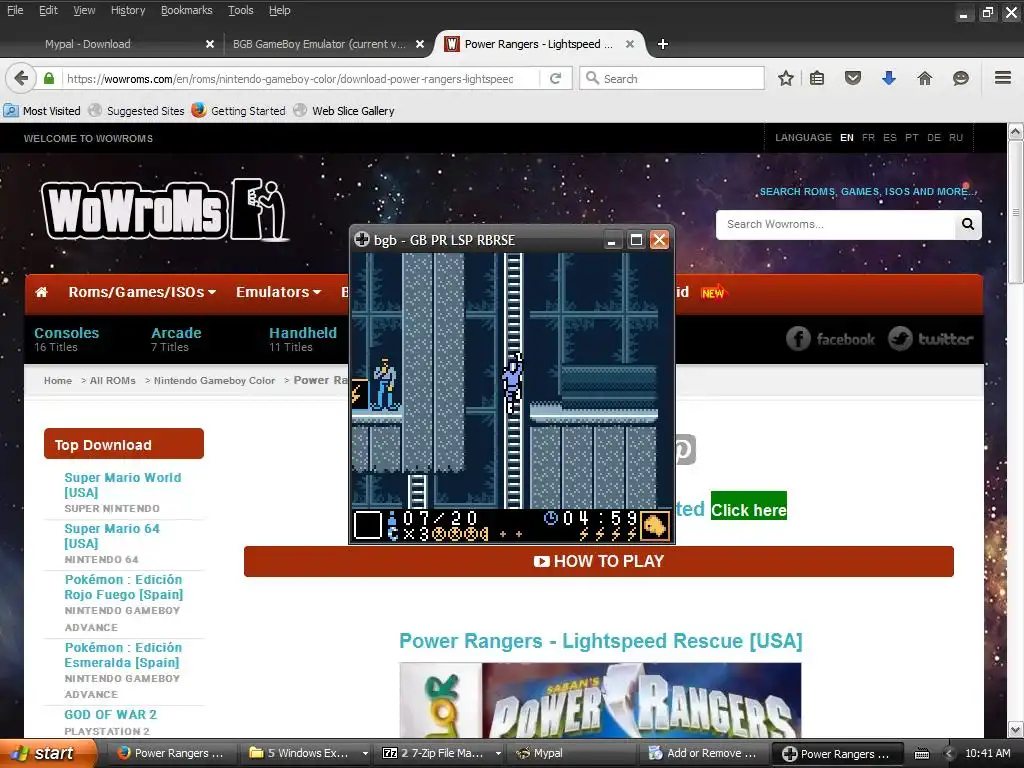Open the File menu
Viewport: 1024px width, 768px height.
pos(14,10)
